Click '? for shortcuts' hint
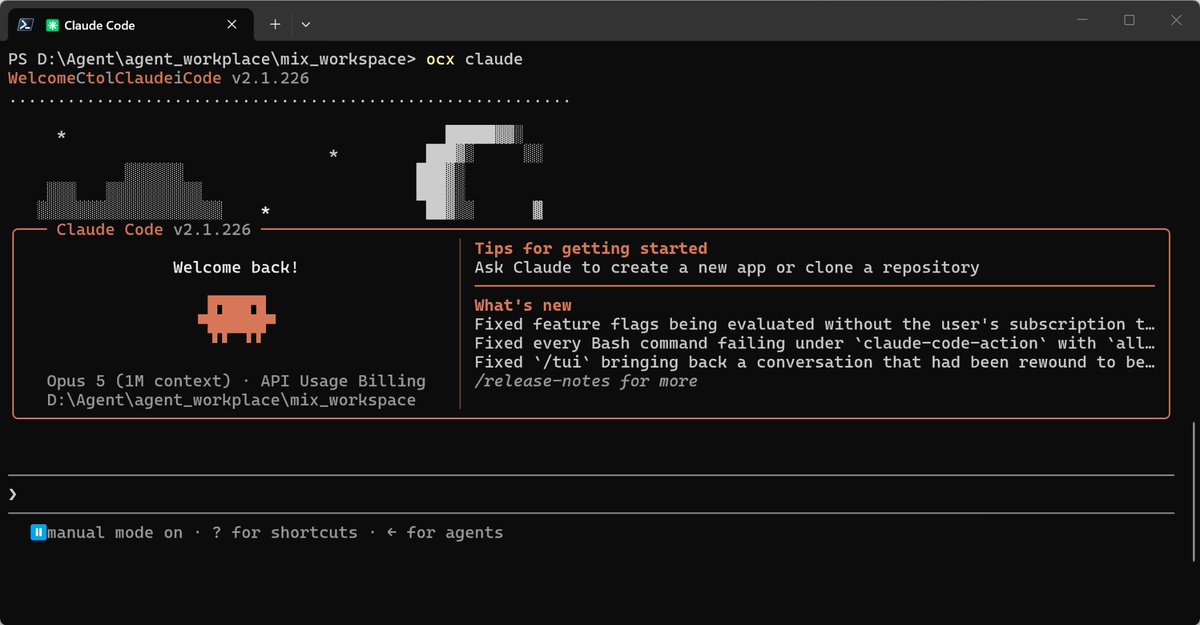 pos(285,533)
